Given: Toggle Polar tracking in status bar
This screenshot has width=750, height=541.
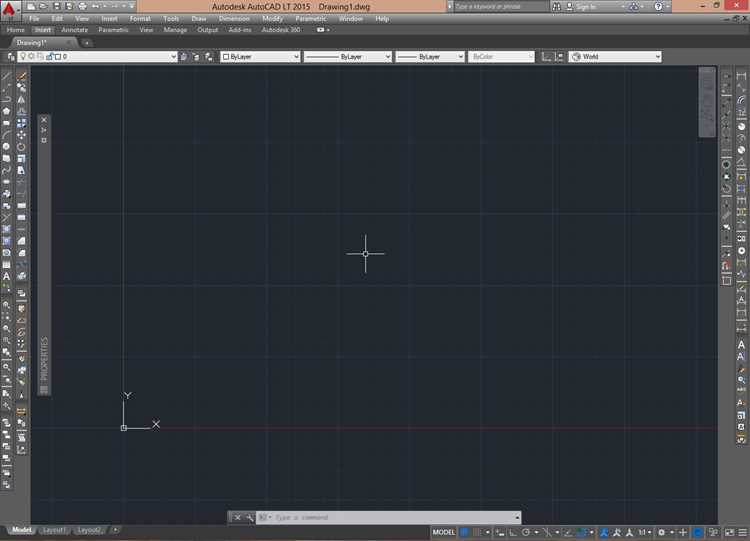Looking at the screenshot, I should [x=526, y=532].
